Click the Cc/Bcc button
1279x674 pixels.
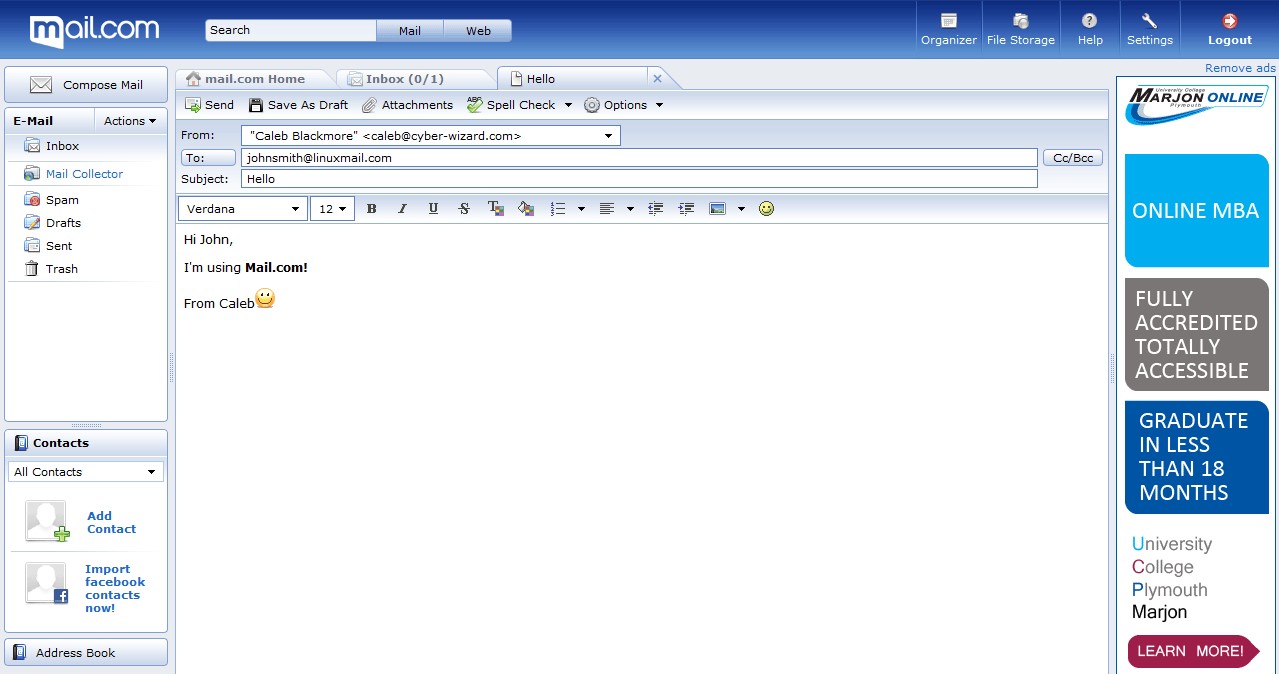click(x=1072, y=158)
